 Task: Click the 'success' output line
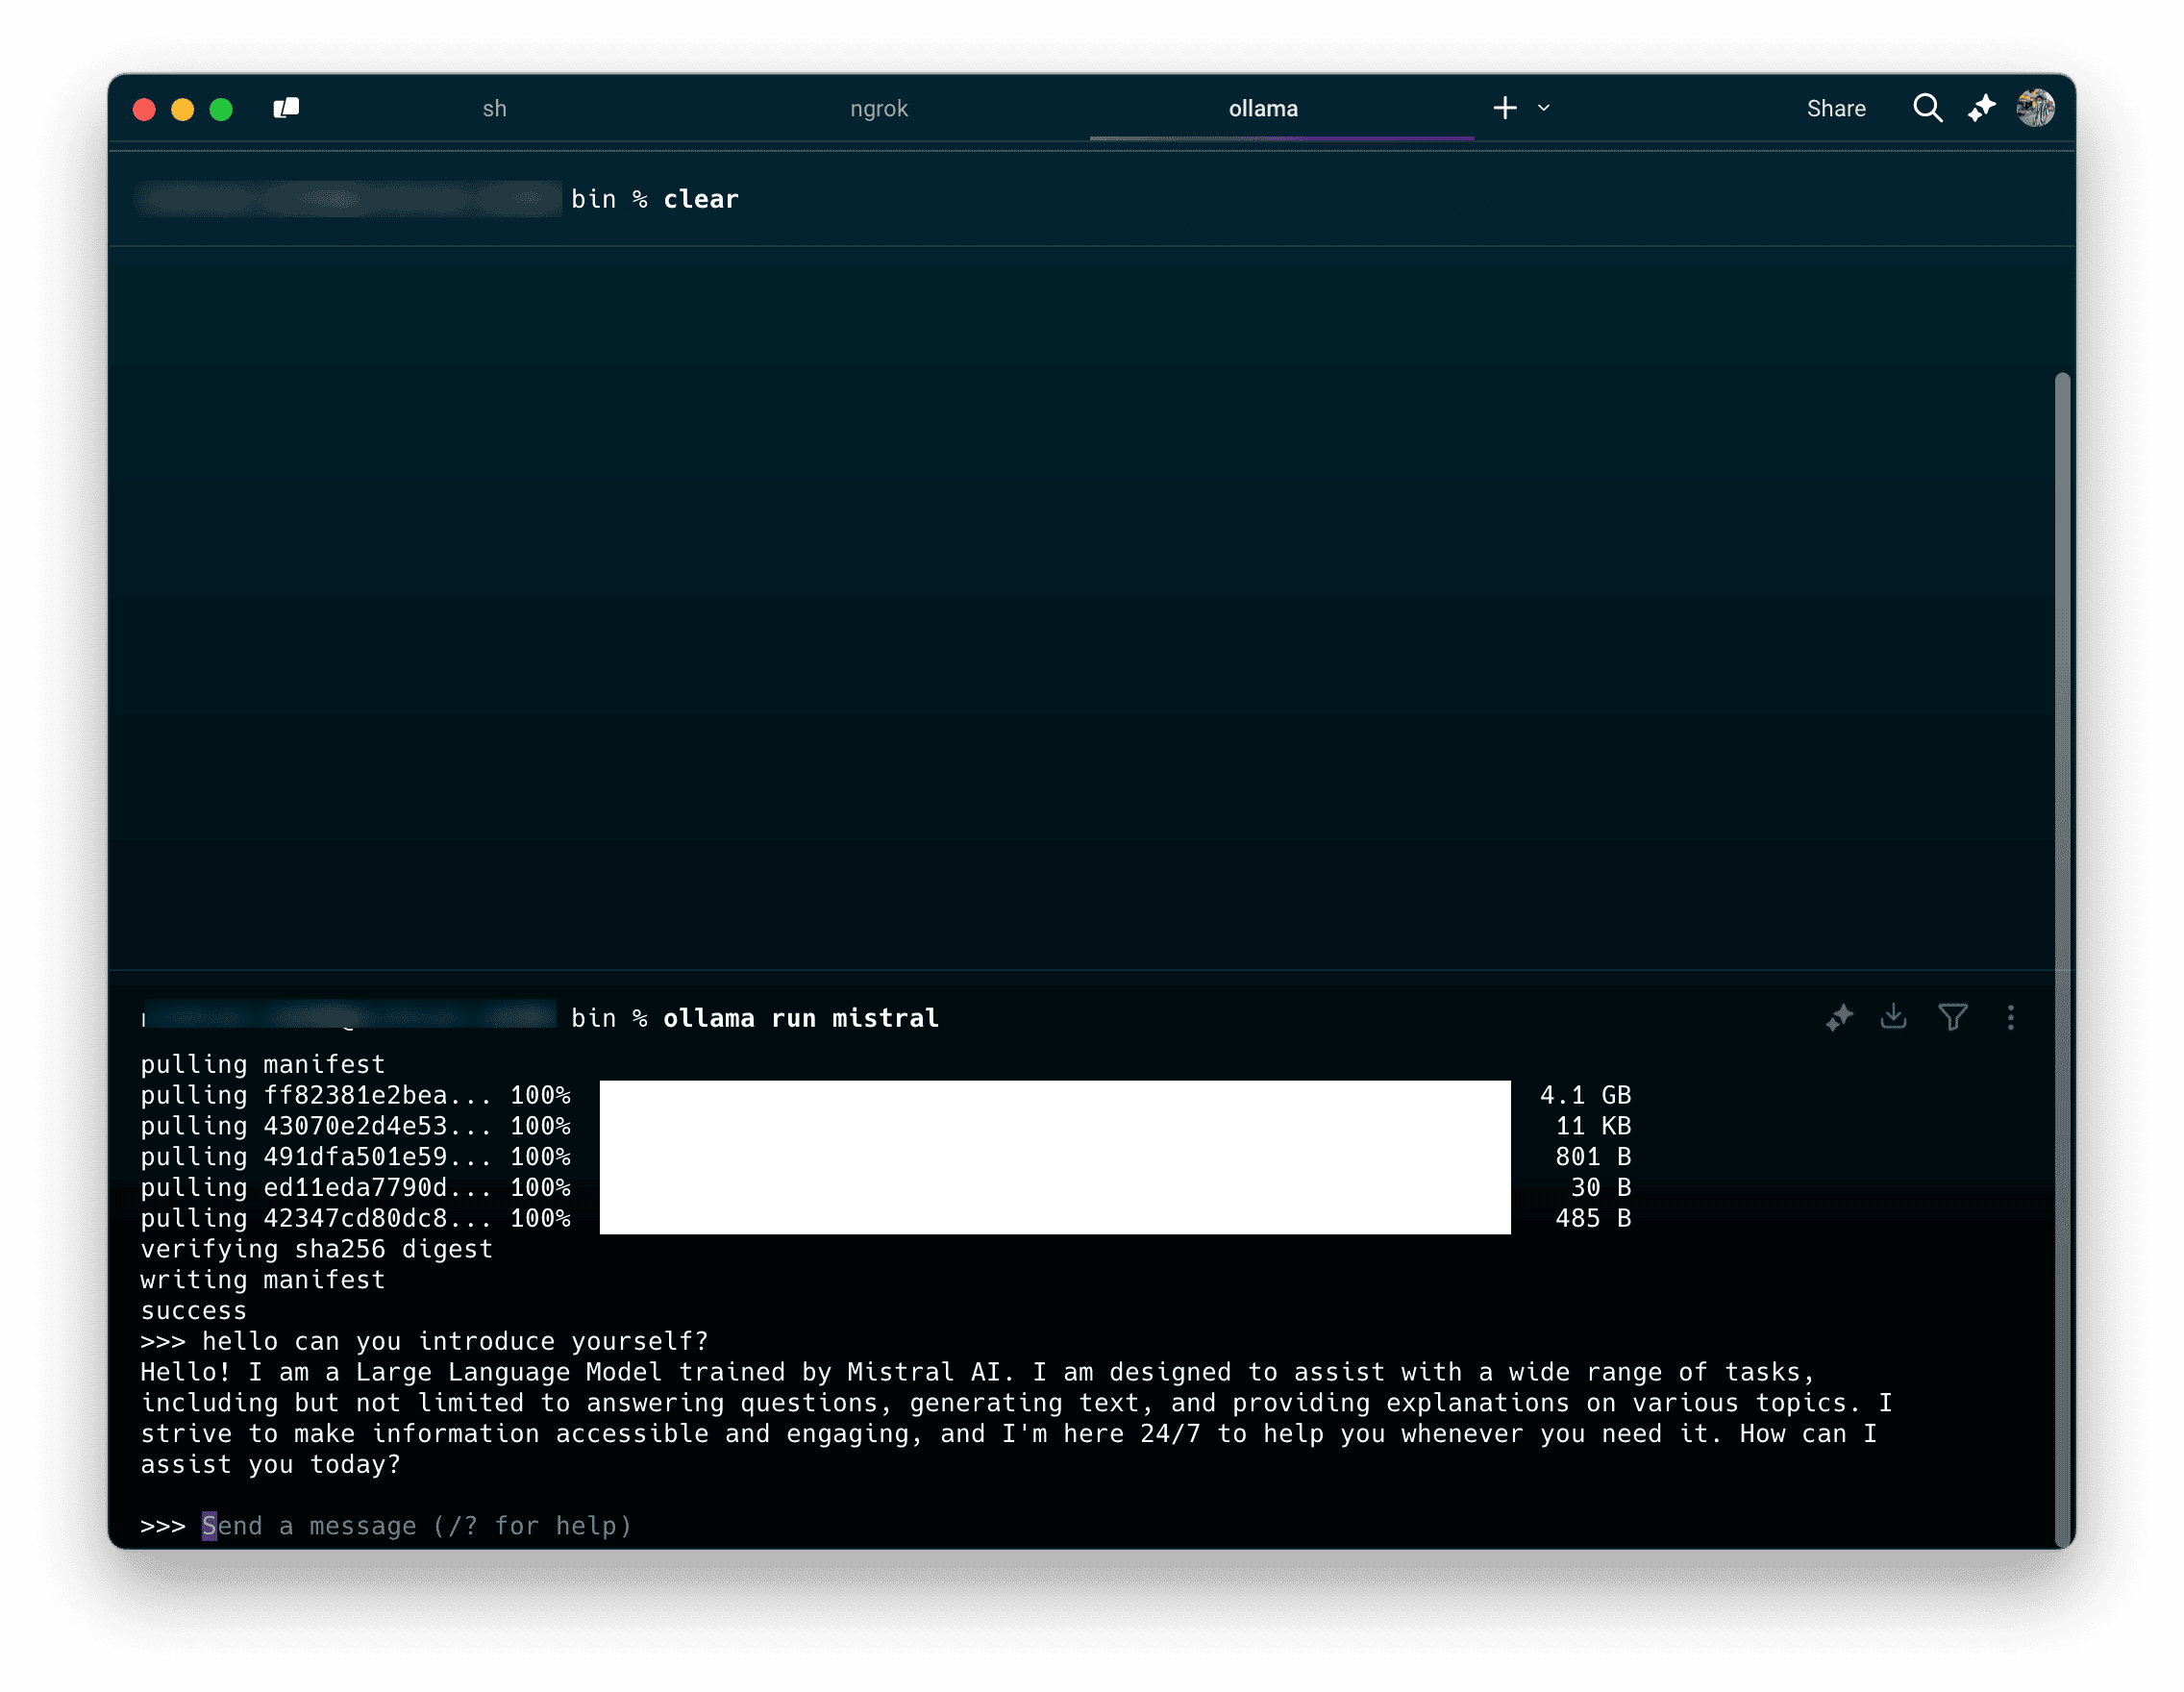(193, 1310)
